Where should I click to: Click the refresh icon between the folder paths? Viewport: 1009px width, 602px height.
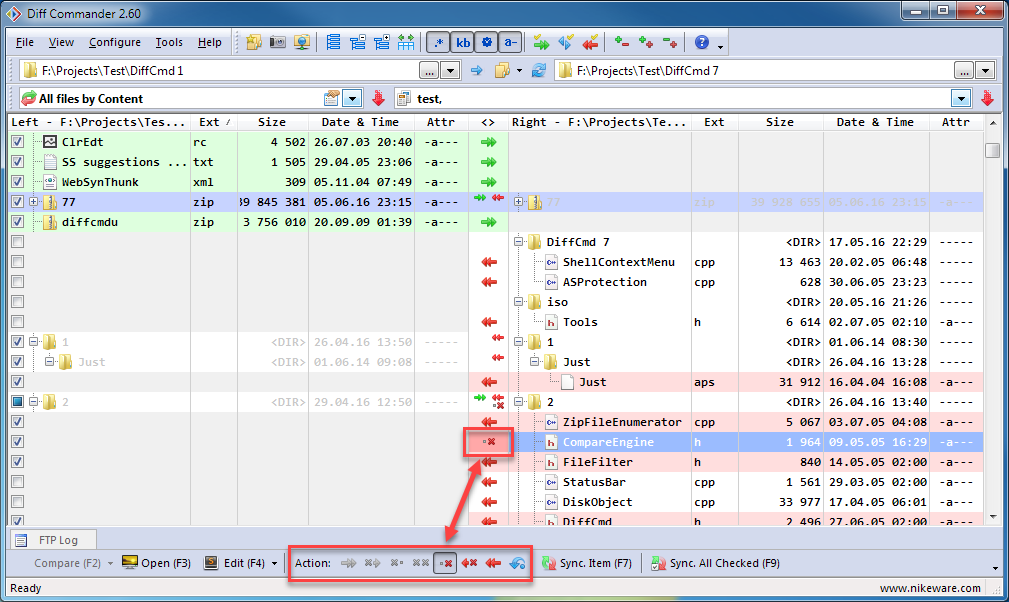click(539, 71)
